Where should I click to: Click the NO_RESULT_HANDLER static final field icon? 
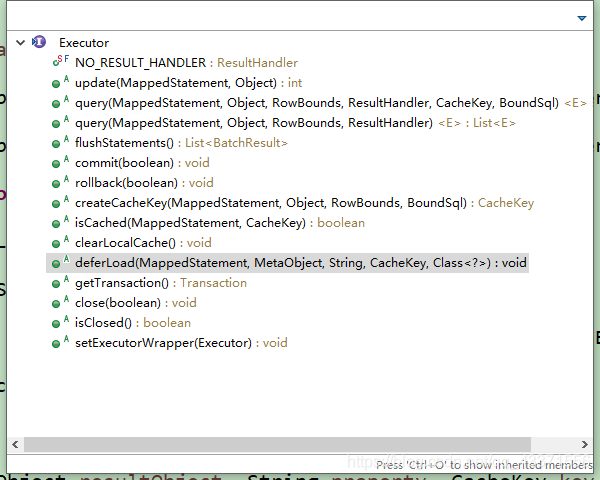click(x=61, y=61)
